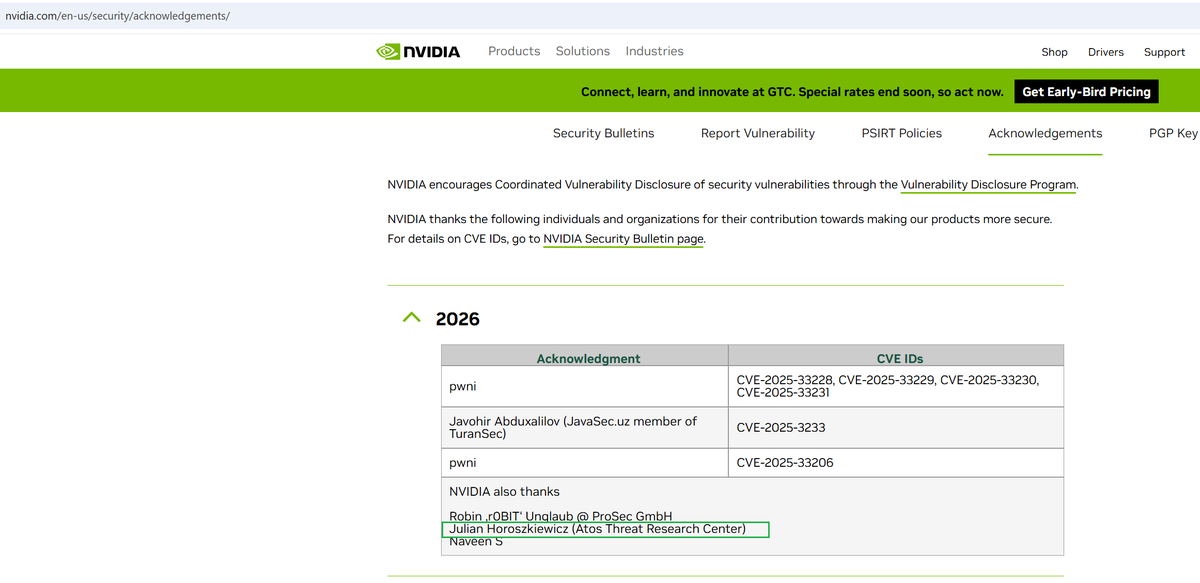Select the Acknowledgements tab
Image resolution: width=1200 pixels, height=583 pixels.
click(1045, 133)
